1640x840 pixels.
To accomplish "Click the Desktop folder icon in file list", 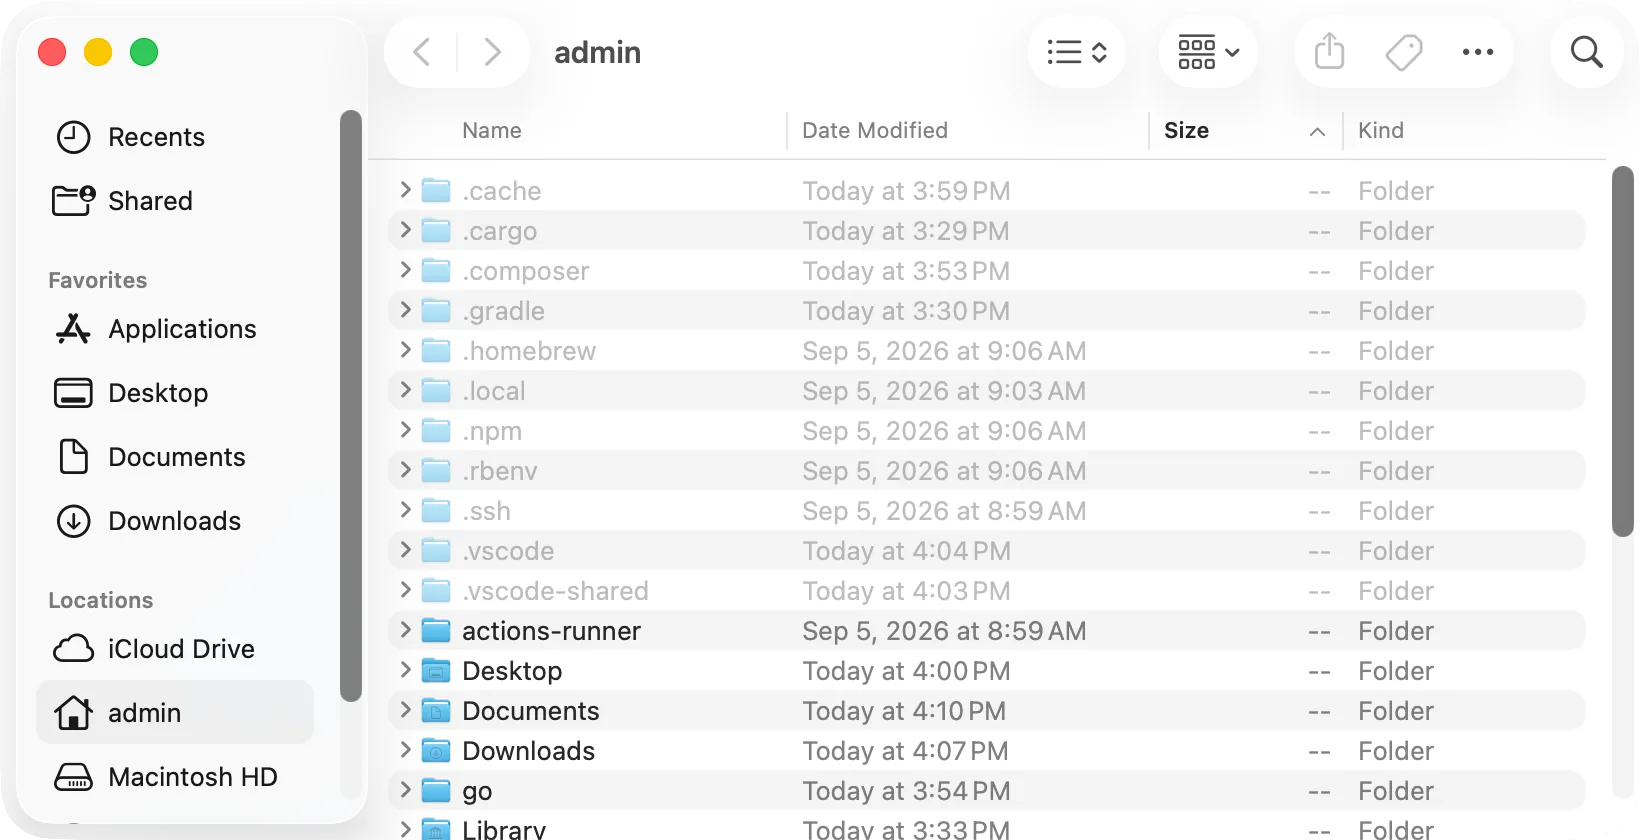I will coord(436,671).
